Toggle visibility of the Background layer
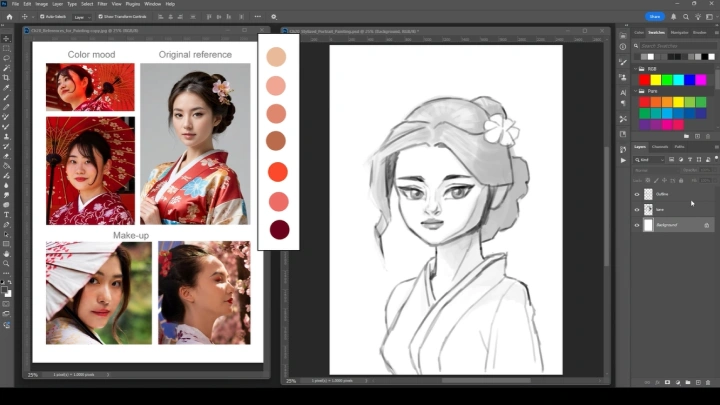Viewport: 720px width, 405px height. click(x=637, y=225)
